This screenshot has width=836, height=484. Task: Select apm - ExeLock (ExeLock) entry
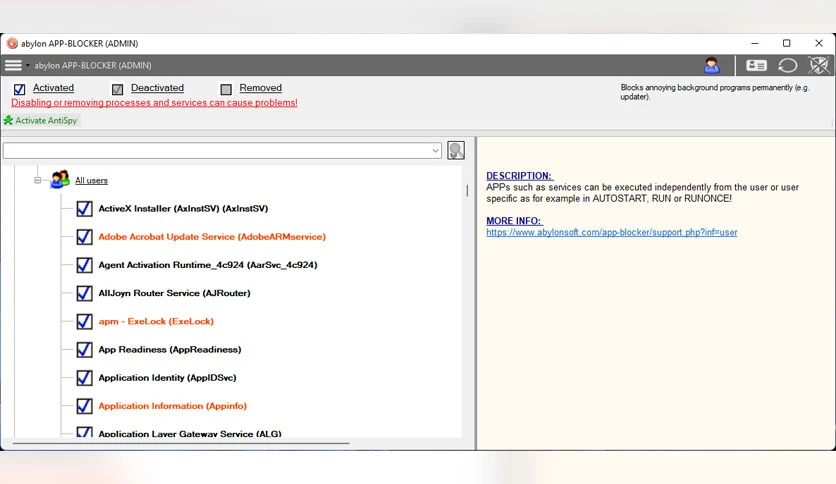tap(156, 321)
